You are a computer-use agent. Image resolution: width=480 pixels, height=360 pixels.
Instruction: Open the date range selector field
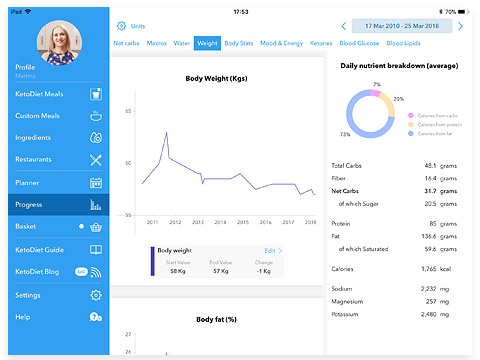(402, 26)
